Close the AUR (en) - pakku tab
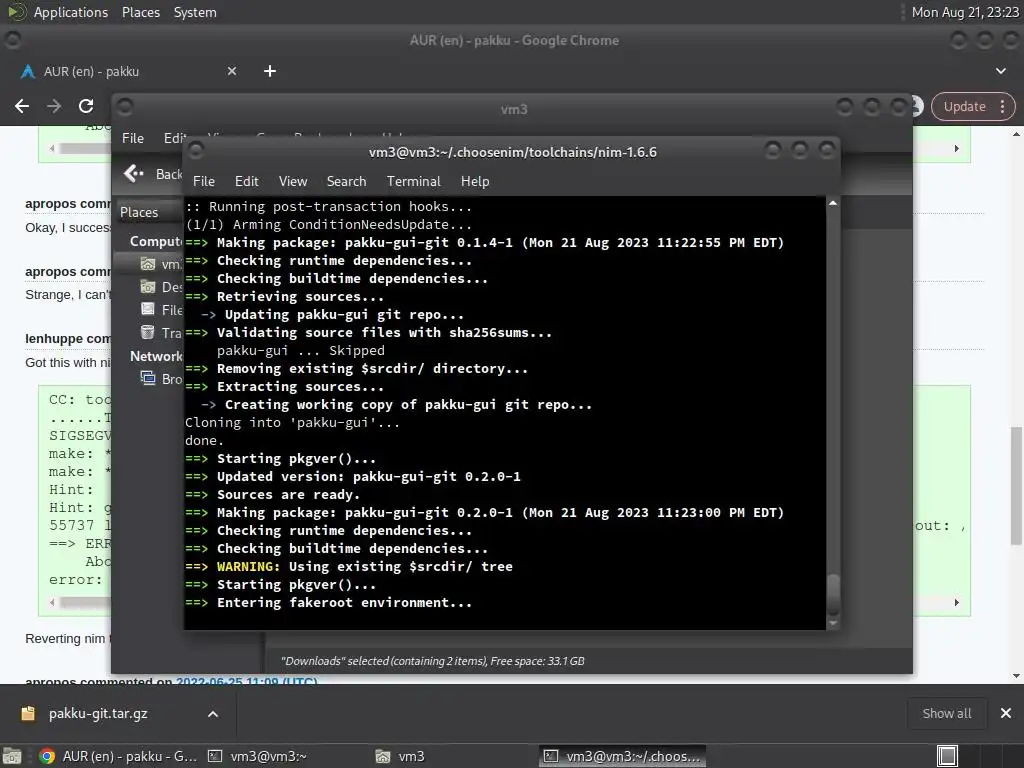Screen dimensions: 1024x768 pyautogui.click(x=232, y=71)
